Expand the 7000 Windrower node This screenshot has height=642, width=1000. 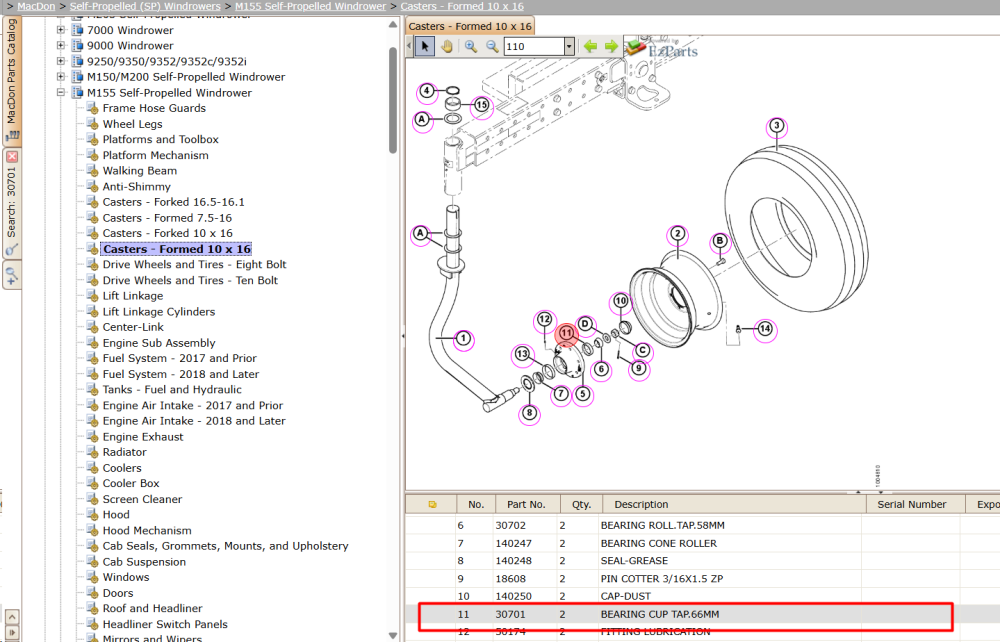click(61, 30)
